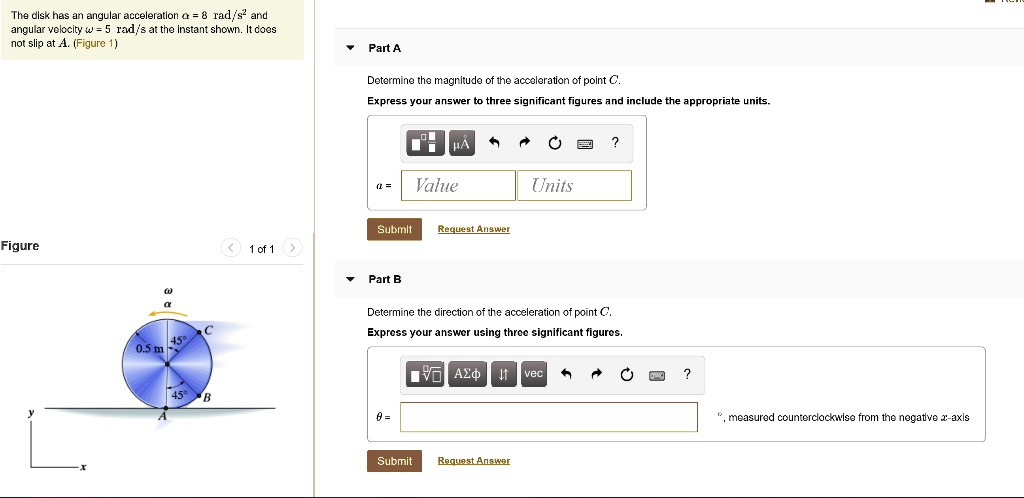Viewport: 1024px width, 498px height.
Task: Open help for the Part A answer box
Action: tap(615, 143)
